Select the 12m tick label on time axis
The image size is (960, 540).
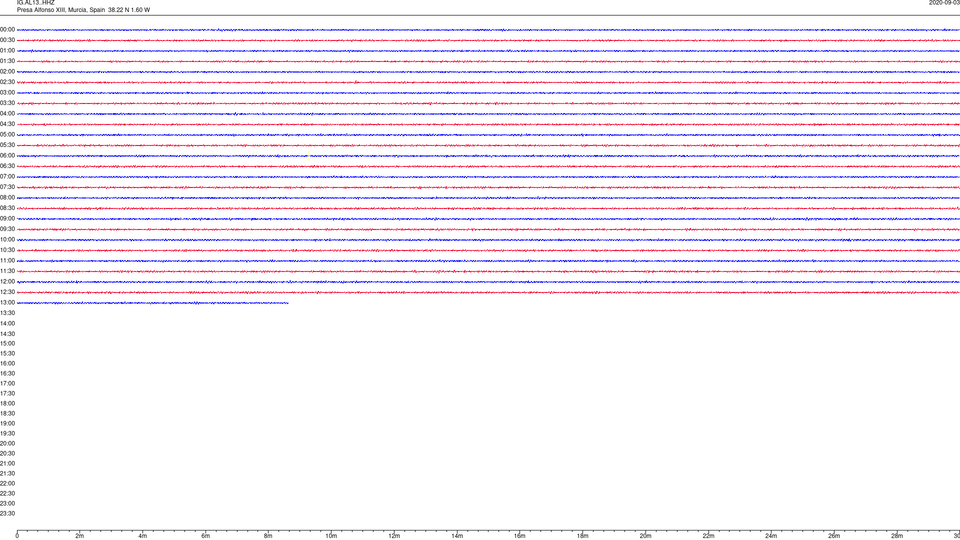pyautogui.click(x=394, y=536)
